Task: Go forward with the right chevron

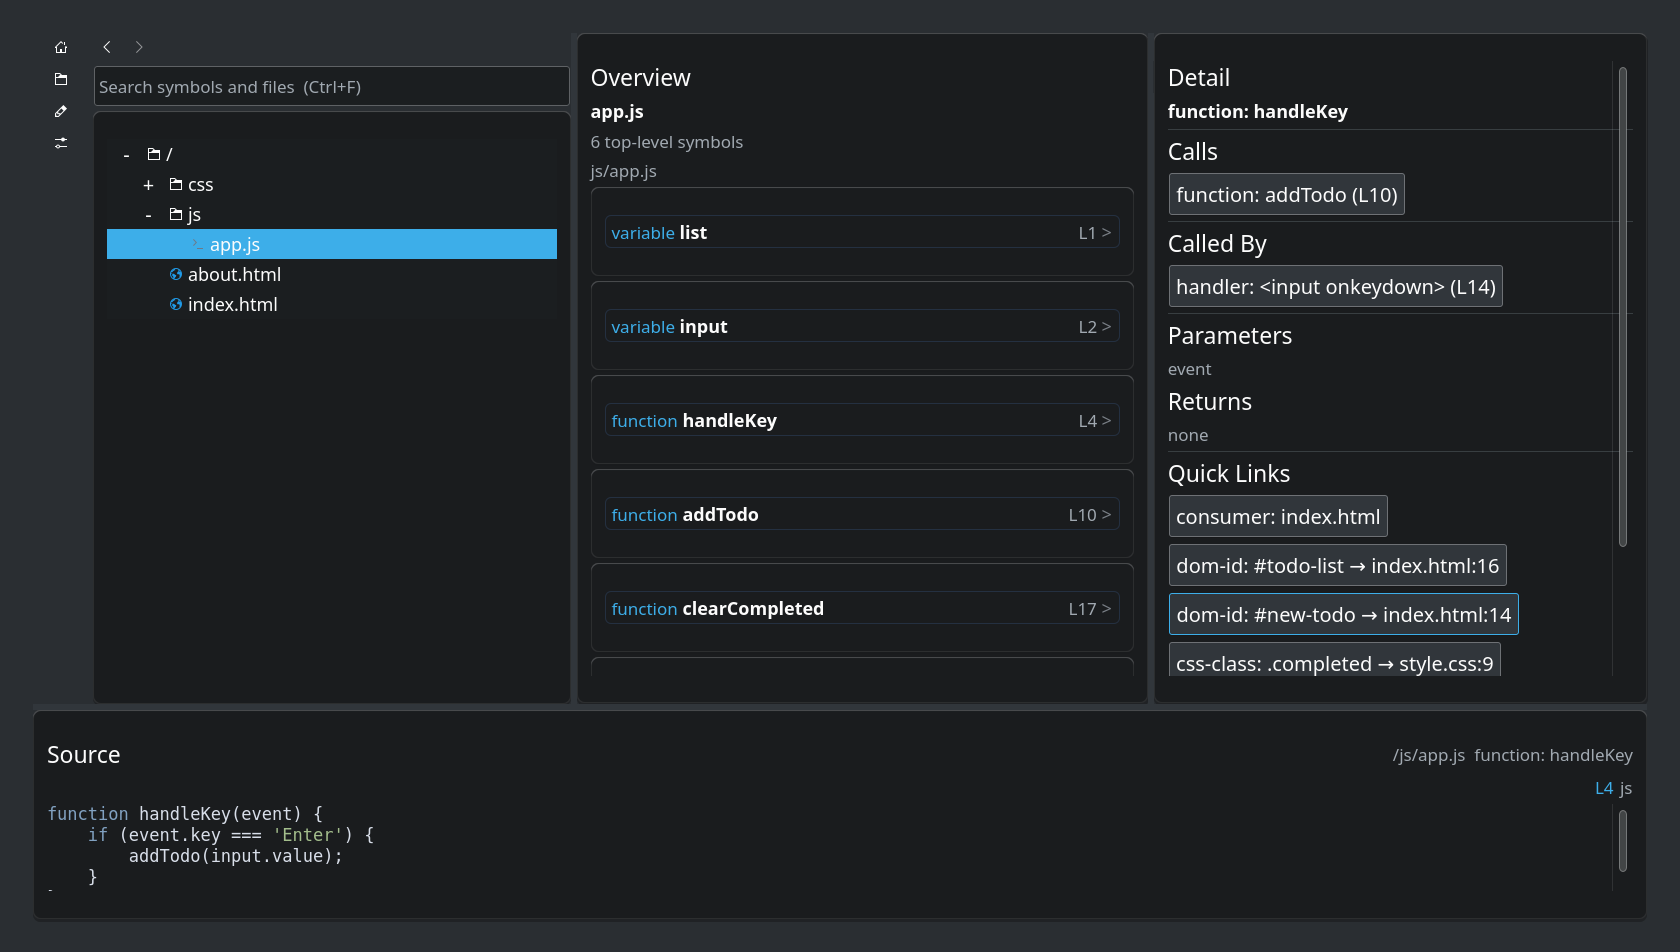Action: (139, 47)
